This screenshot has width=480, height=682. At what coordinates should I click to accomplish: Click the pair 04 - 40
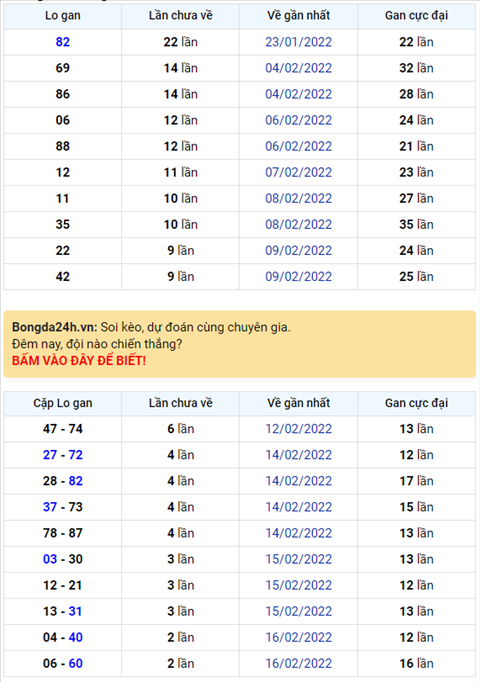63,638
